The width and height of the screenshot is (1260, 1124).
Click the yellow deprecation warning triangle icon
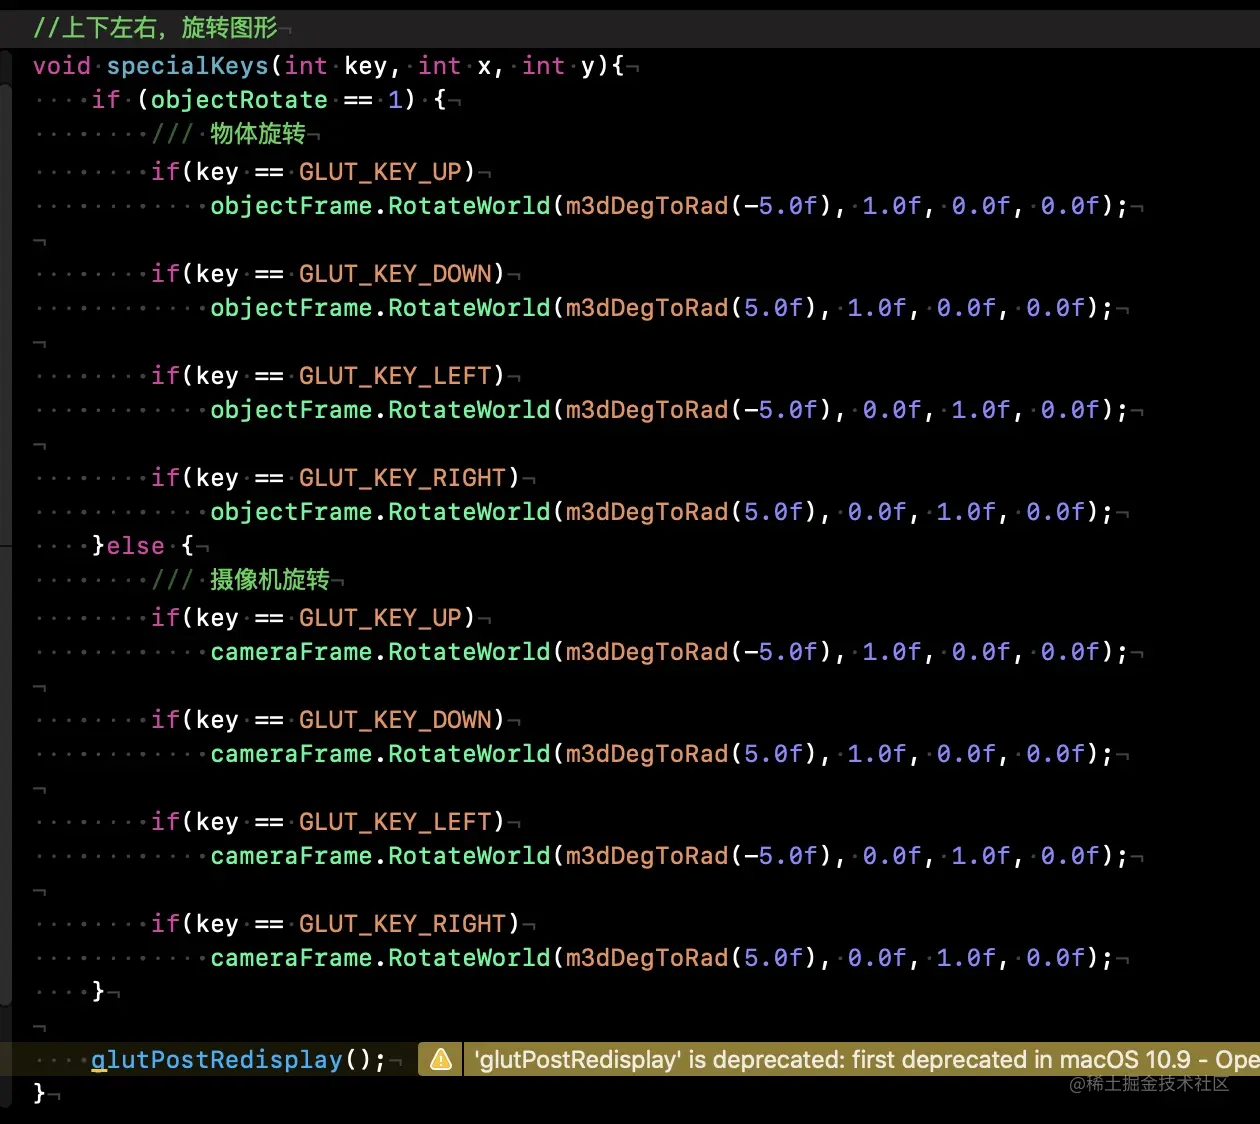click(x=440, y=1060)
